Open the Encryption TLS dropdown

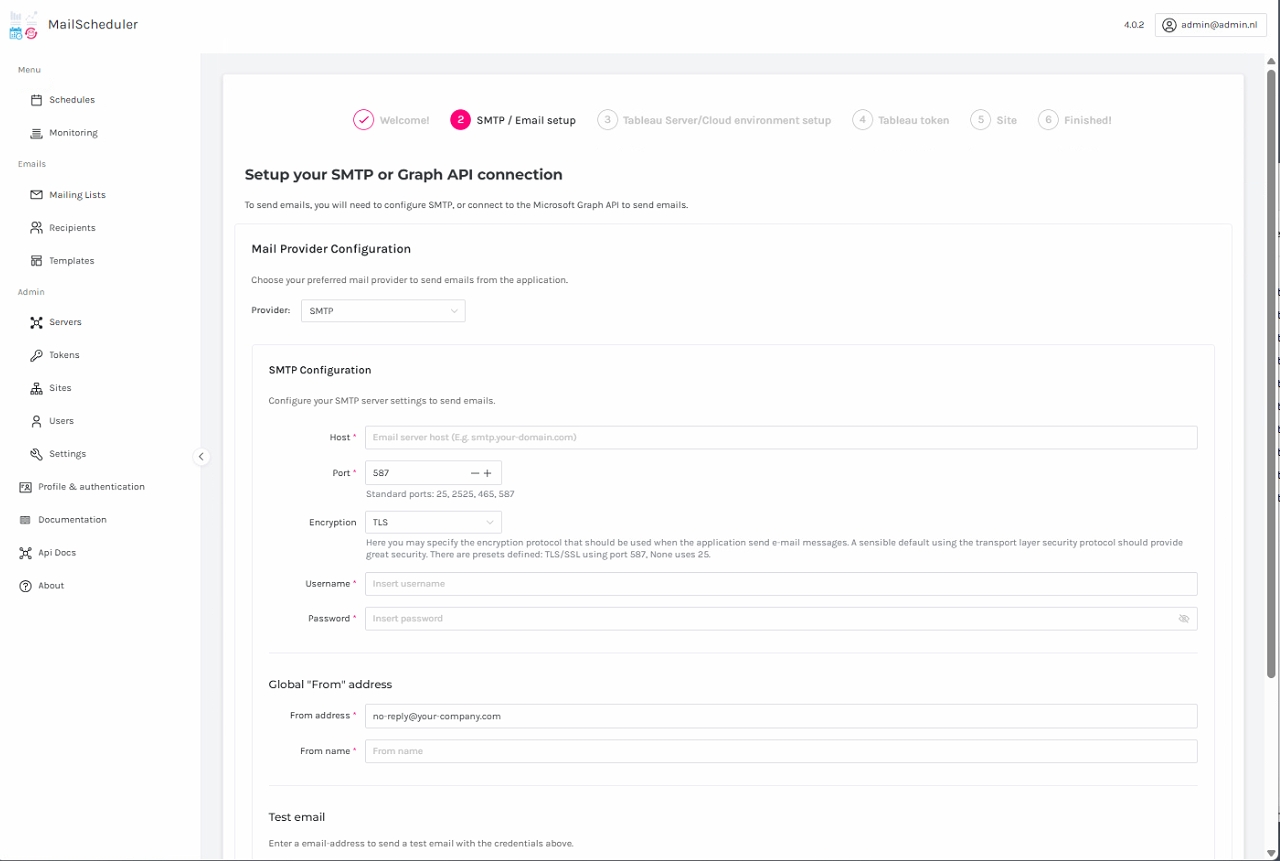pyautogui.click(x=433, y=522)
